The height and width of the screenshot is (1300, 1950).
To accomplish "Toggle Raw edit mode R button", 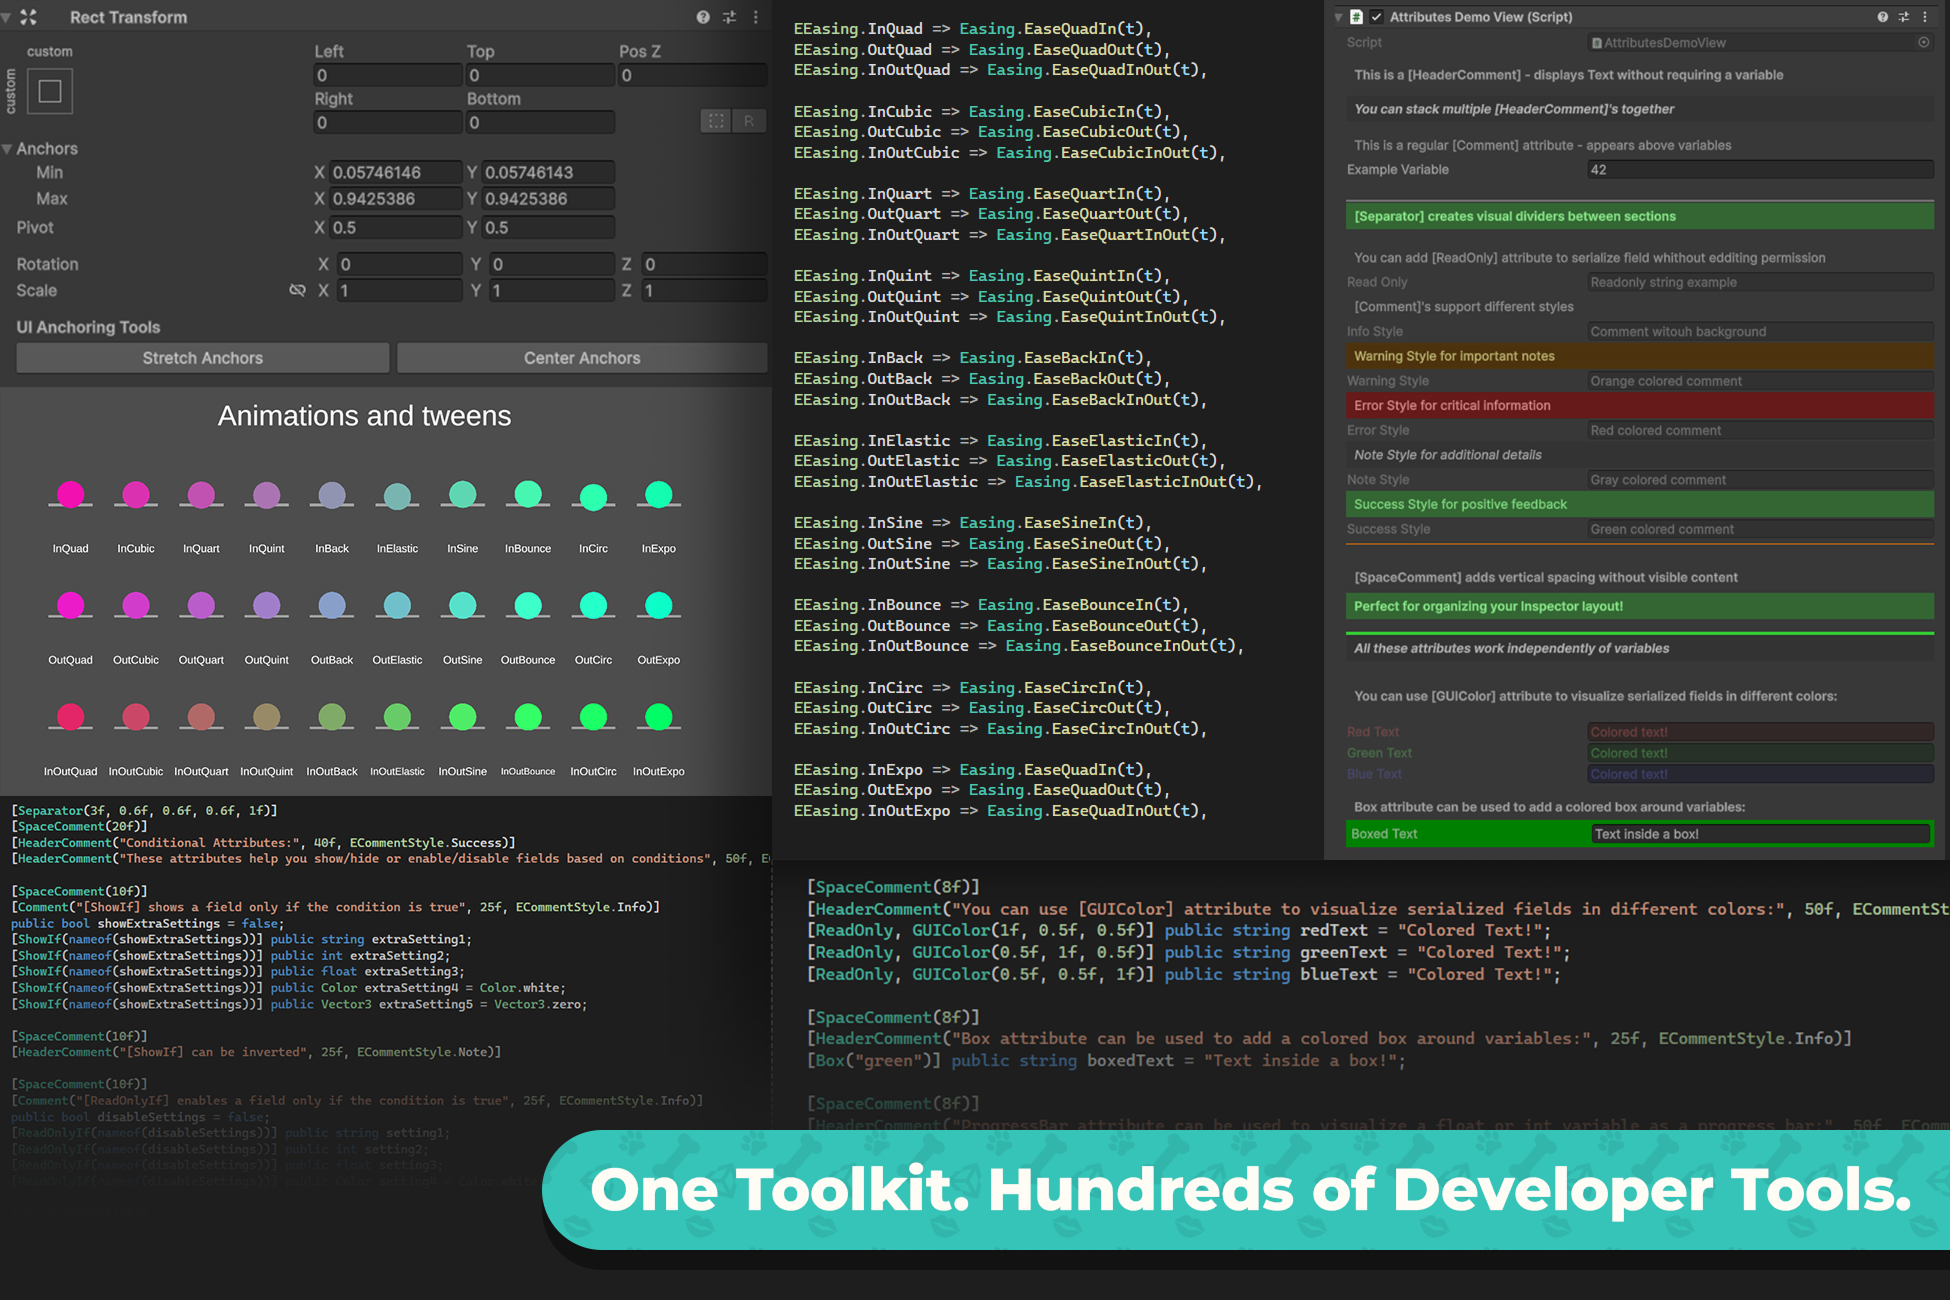I will [749, 121].
